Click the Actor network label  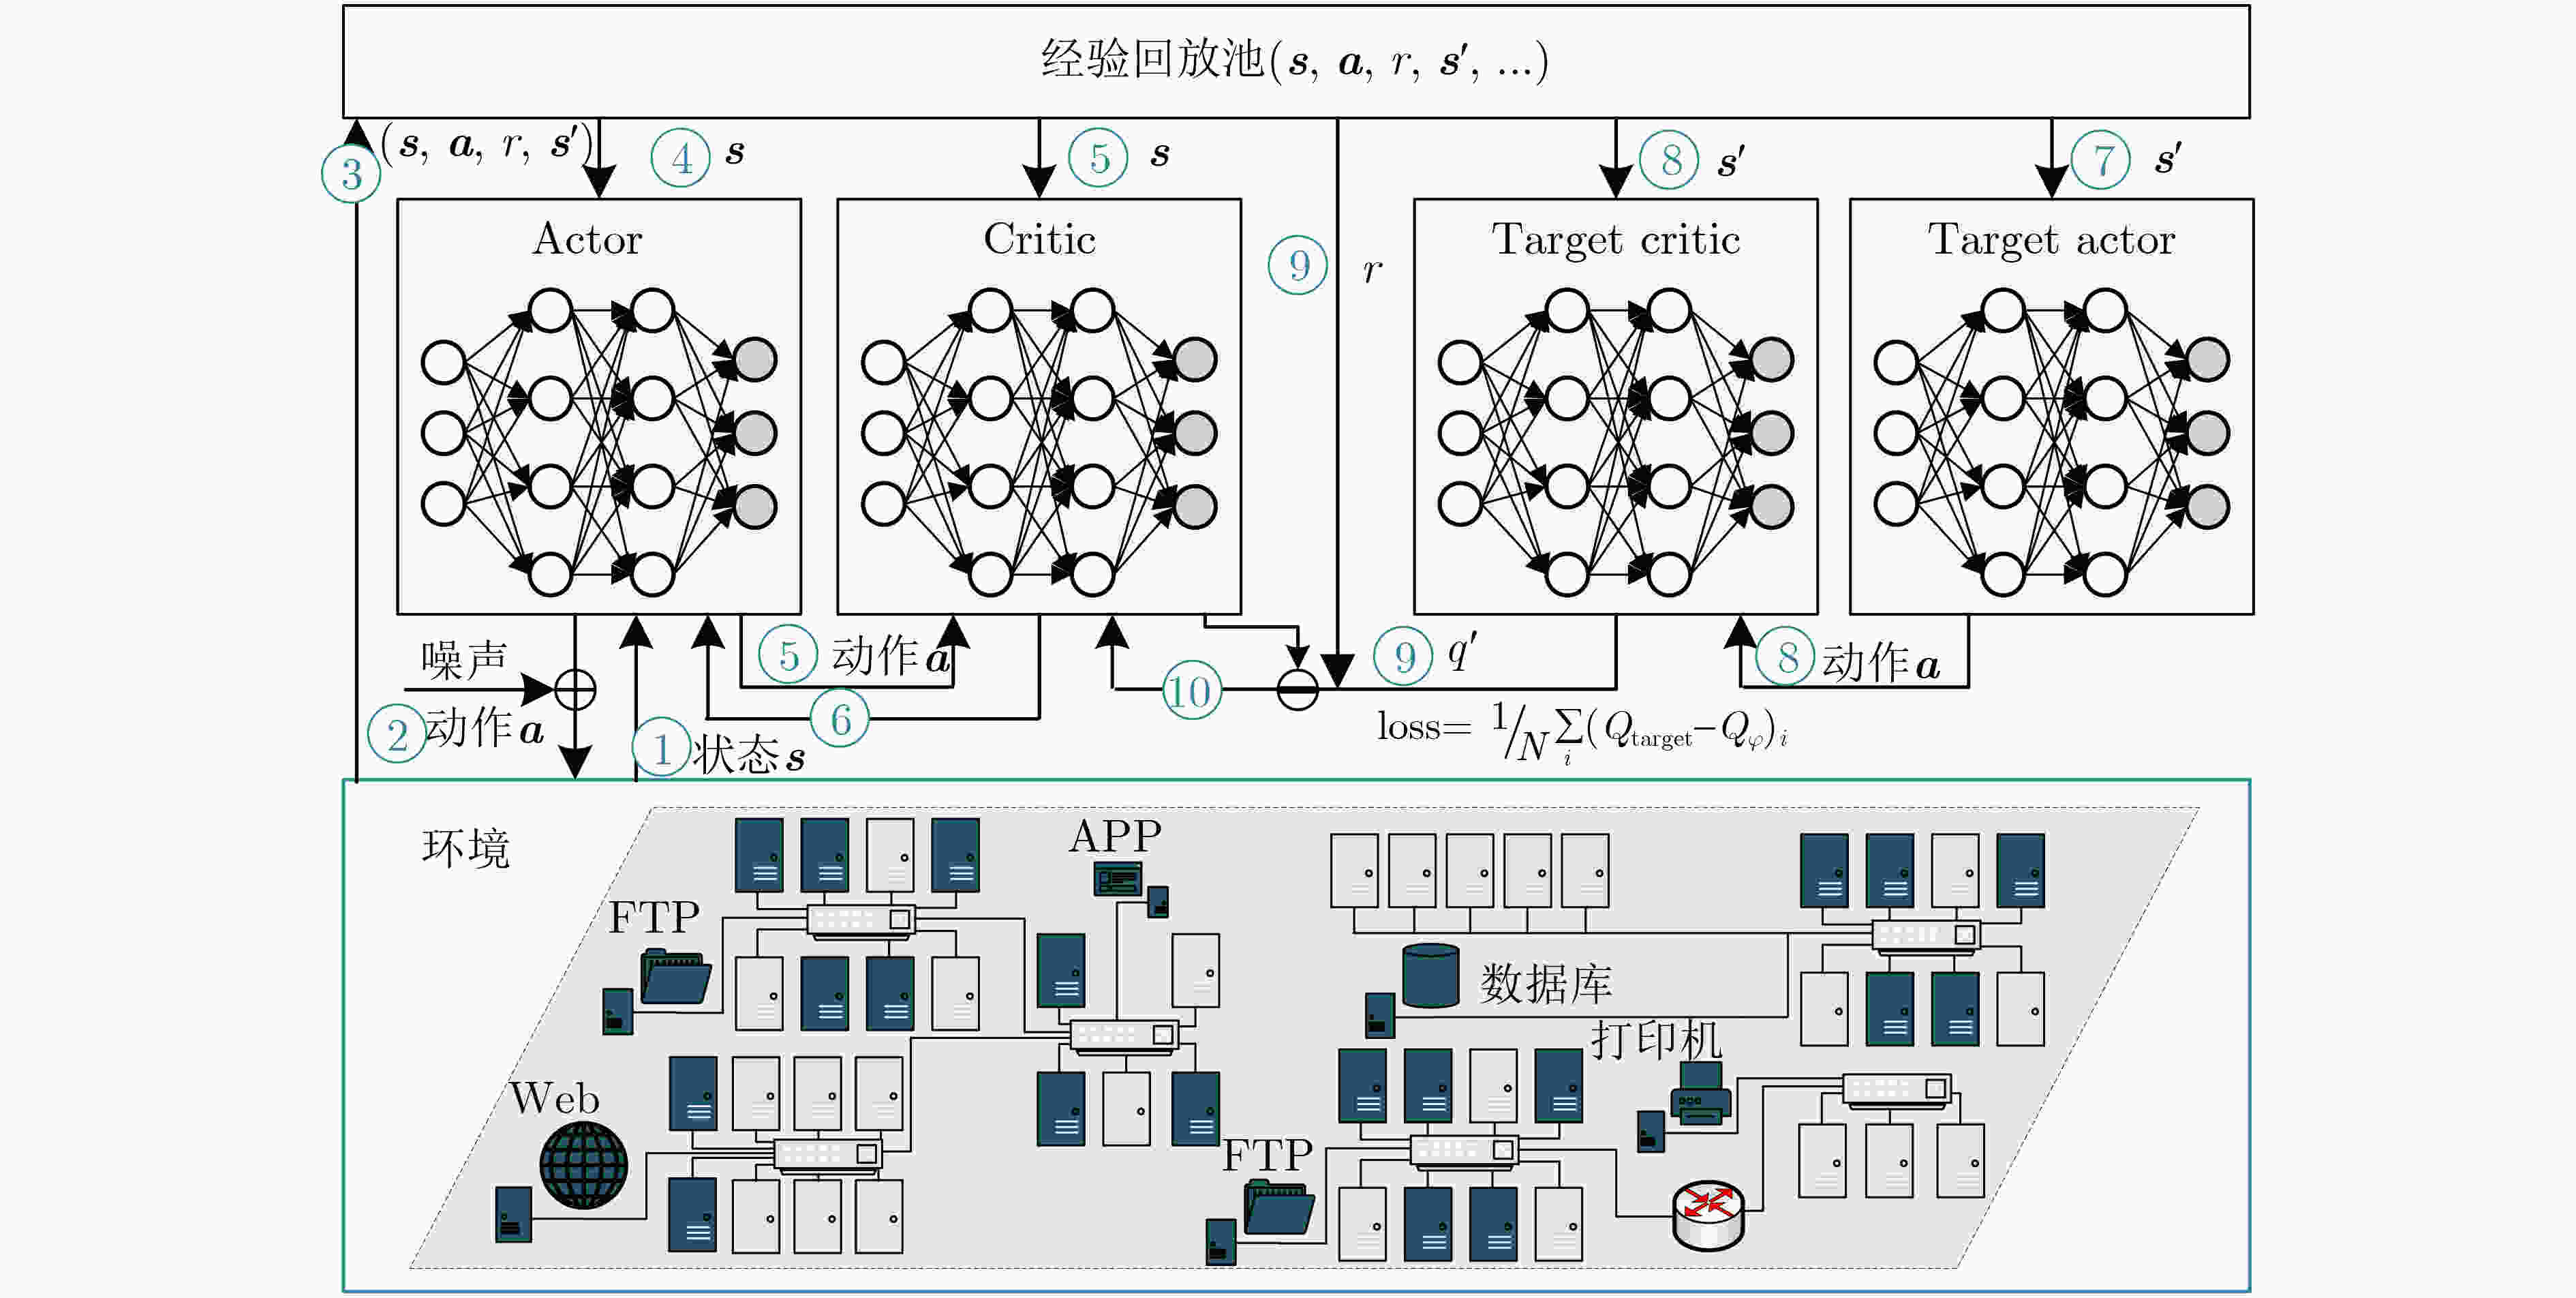click(588, 239)
